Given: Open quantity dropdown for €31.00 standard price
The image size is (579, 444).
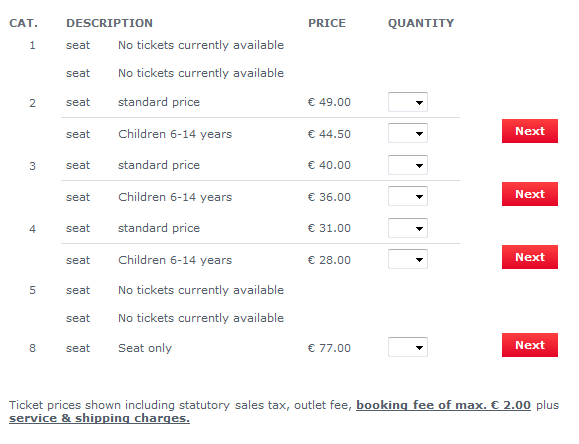Looking at the screenshot, I should tap(408, 228).
